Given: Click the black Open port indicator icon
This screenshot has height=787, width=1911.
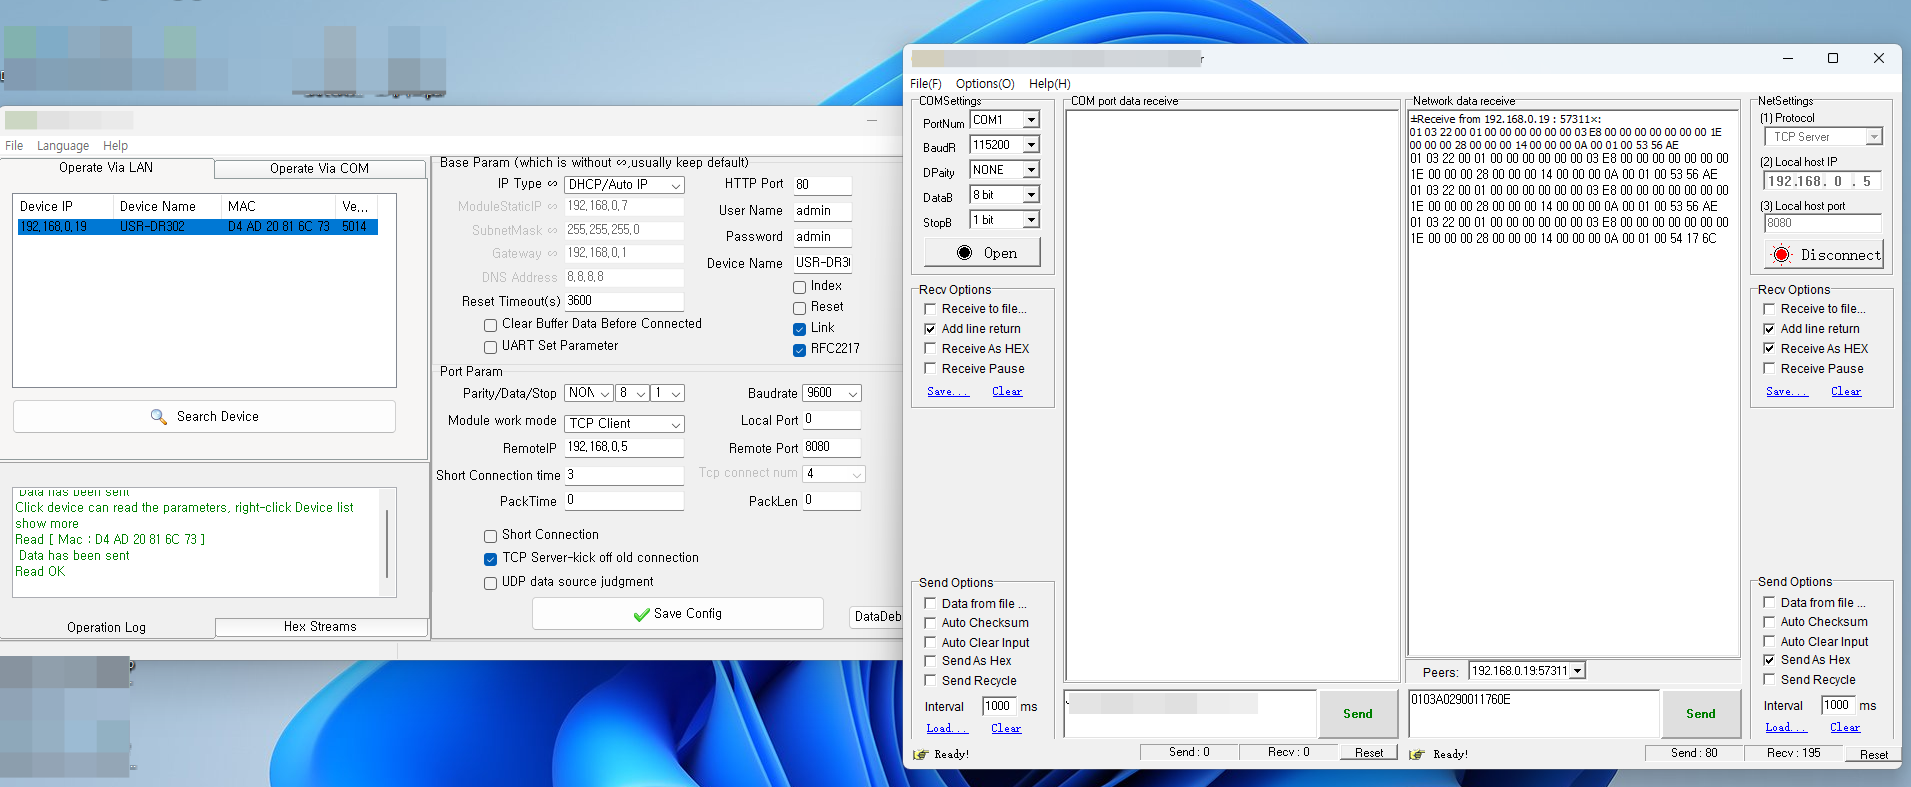Looking at the screenshot, I should pos(964,253).
